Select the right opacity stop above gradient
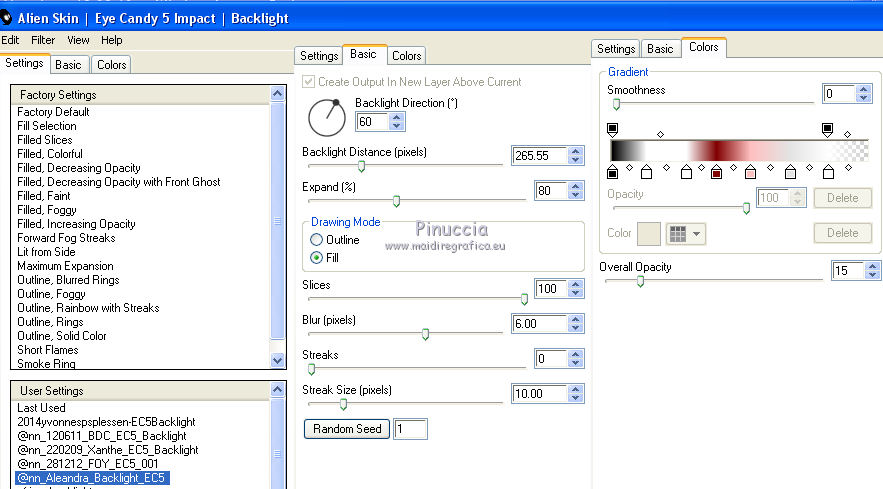This screenshot has width=883, height=489. tap(827, 130)
